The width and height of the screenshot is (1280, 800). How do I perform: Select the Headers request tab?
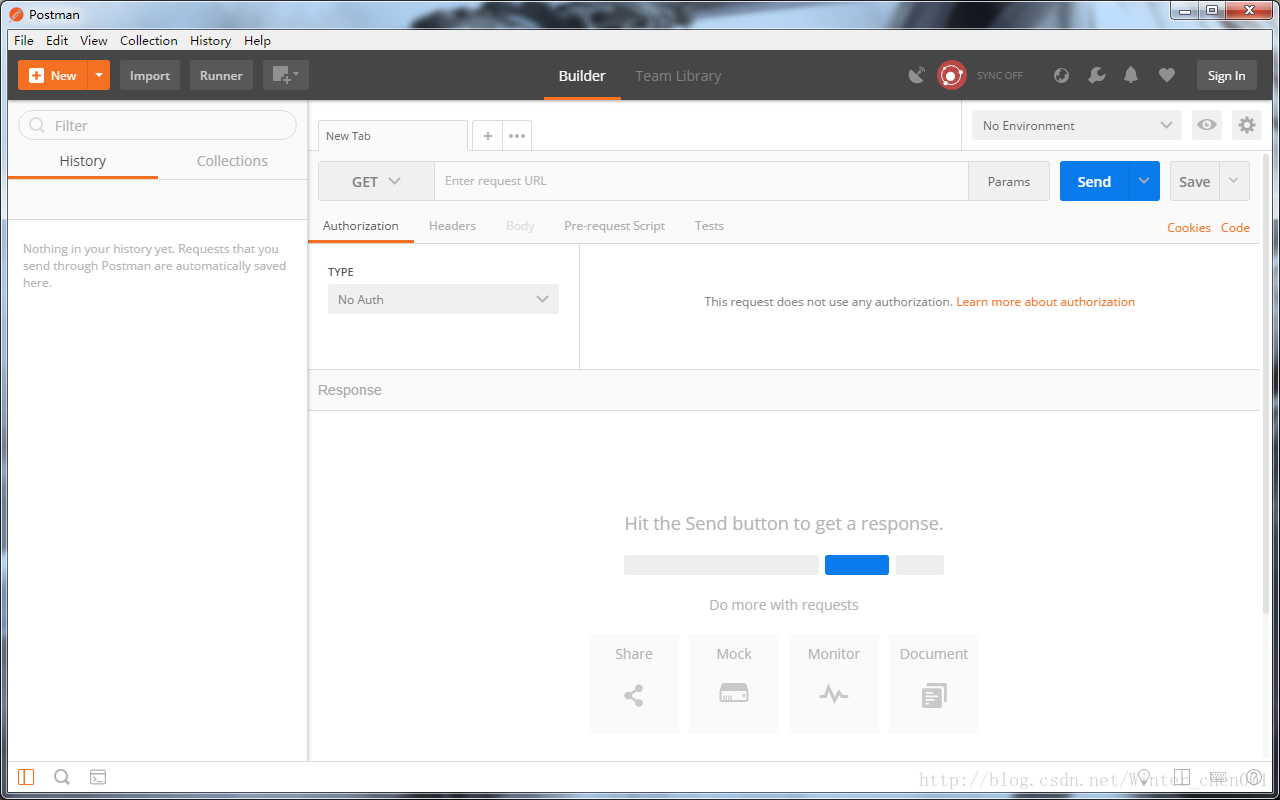point(452,226)
